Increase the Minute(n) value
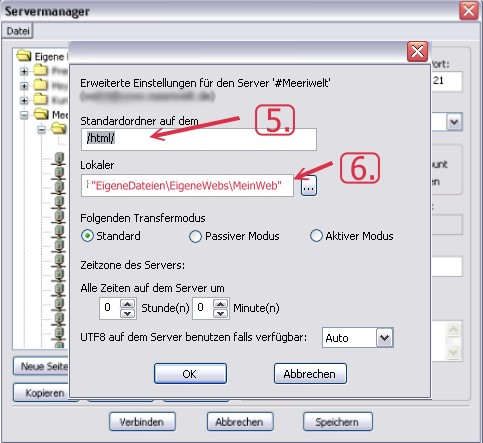Viewport: 483px width, 443px height. point(221,304)
